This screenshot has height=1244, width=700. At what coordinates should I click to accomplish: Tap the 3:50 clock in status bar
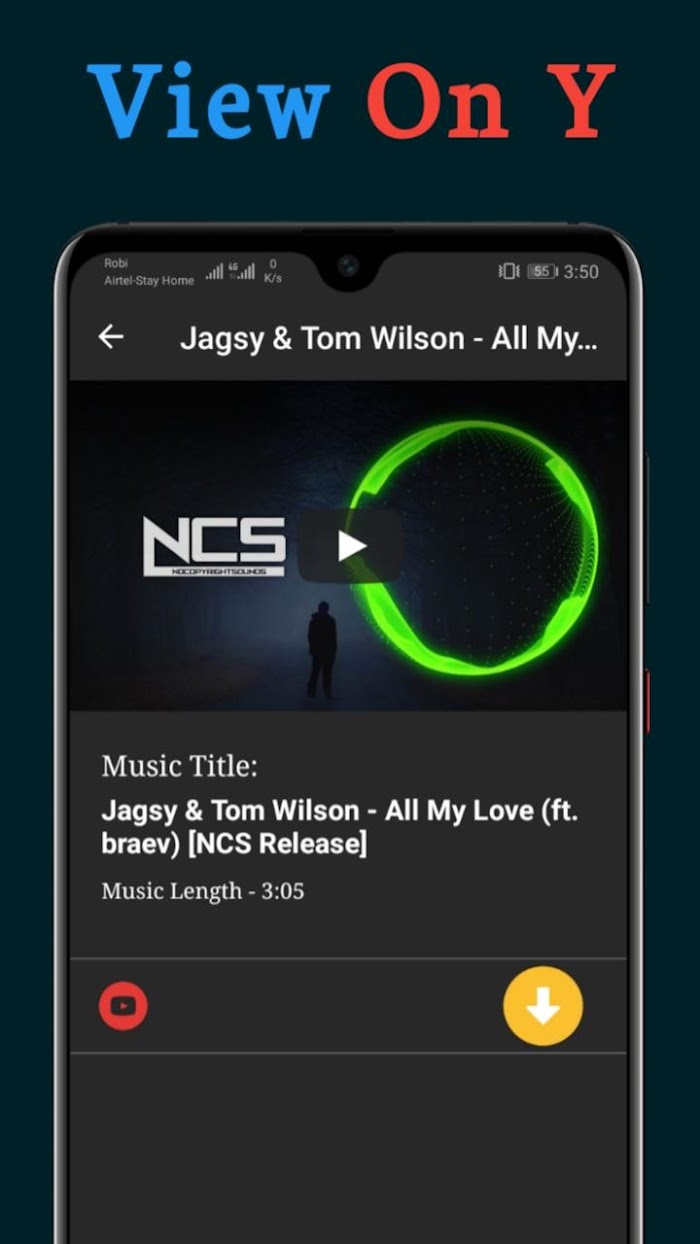point(581,271)
